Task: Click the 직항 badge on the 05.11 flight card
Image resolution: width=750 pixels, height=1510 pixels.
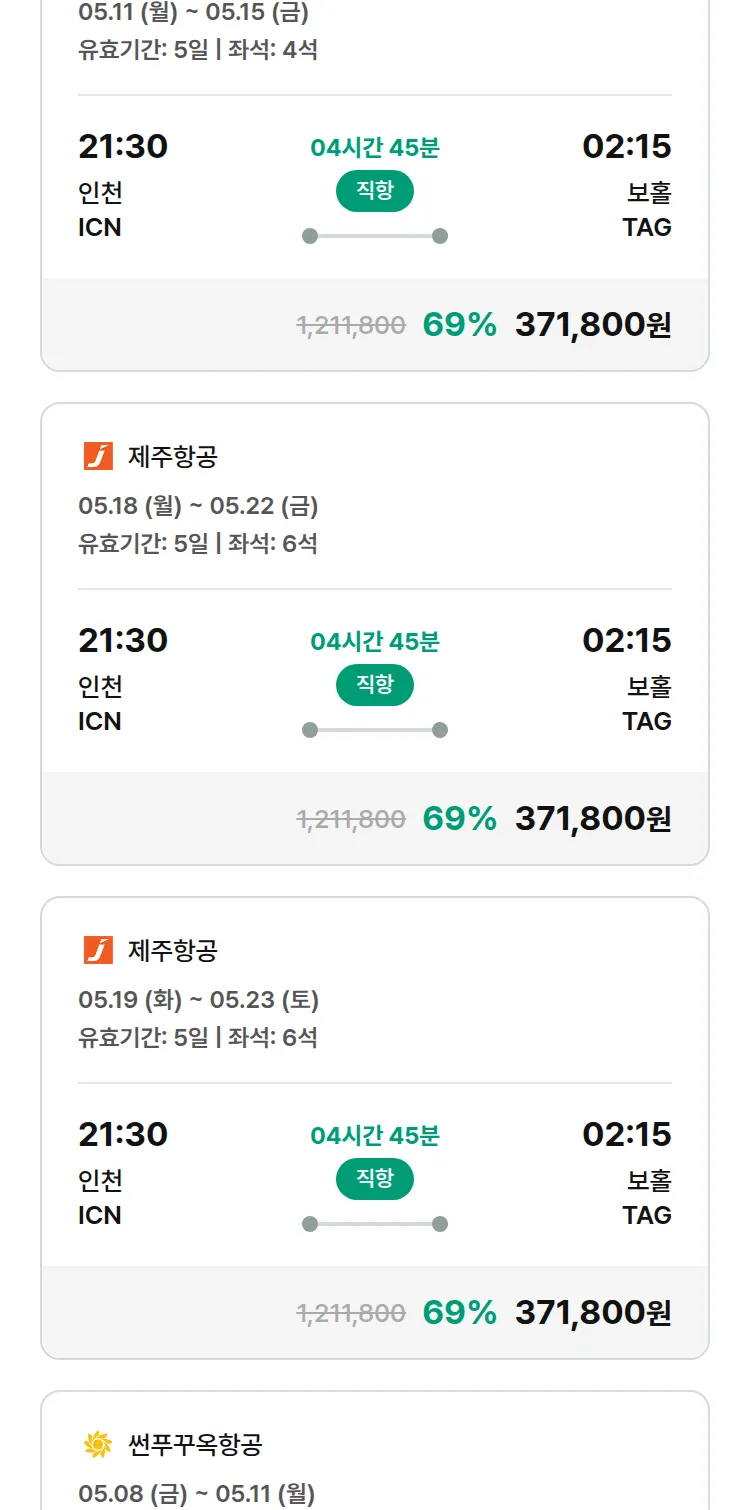Action: (375, 191)
